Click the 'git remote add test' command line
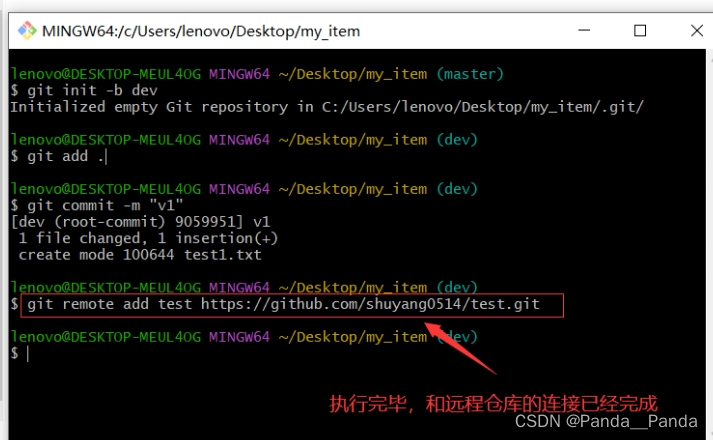The height and width of the screenshot is (440, 713). pos(283,304)
